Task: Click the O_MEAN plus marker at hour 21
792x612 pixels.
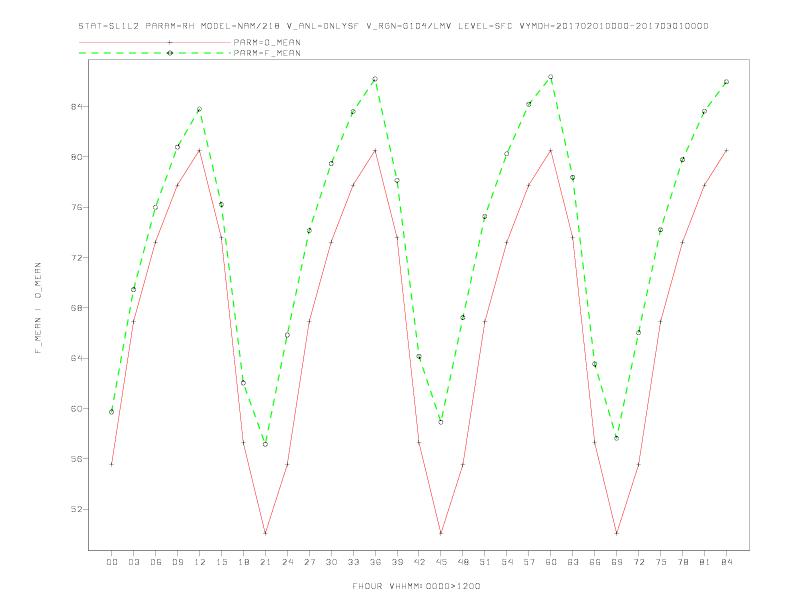Action: click(x=265, y=533)
